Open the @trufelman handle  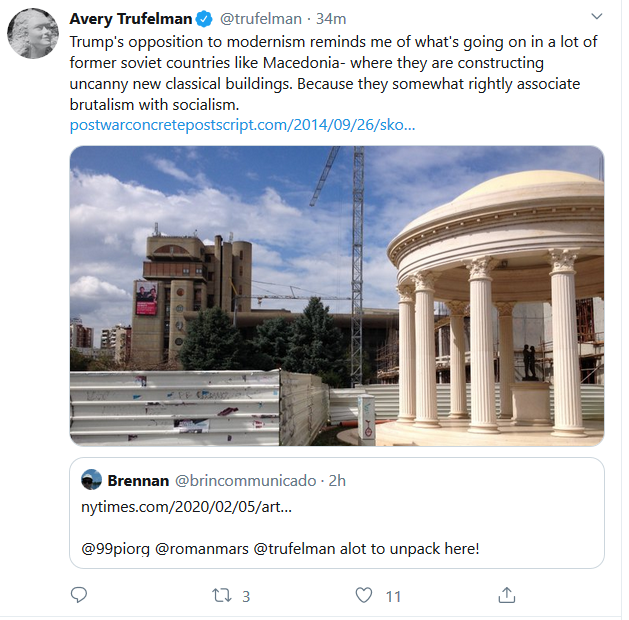[261, 19]
